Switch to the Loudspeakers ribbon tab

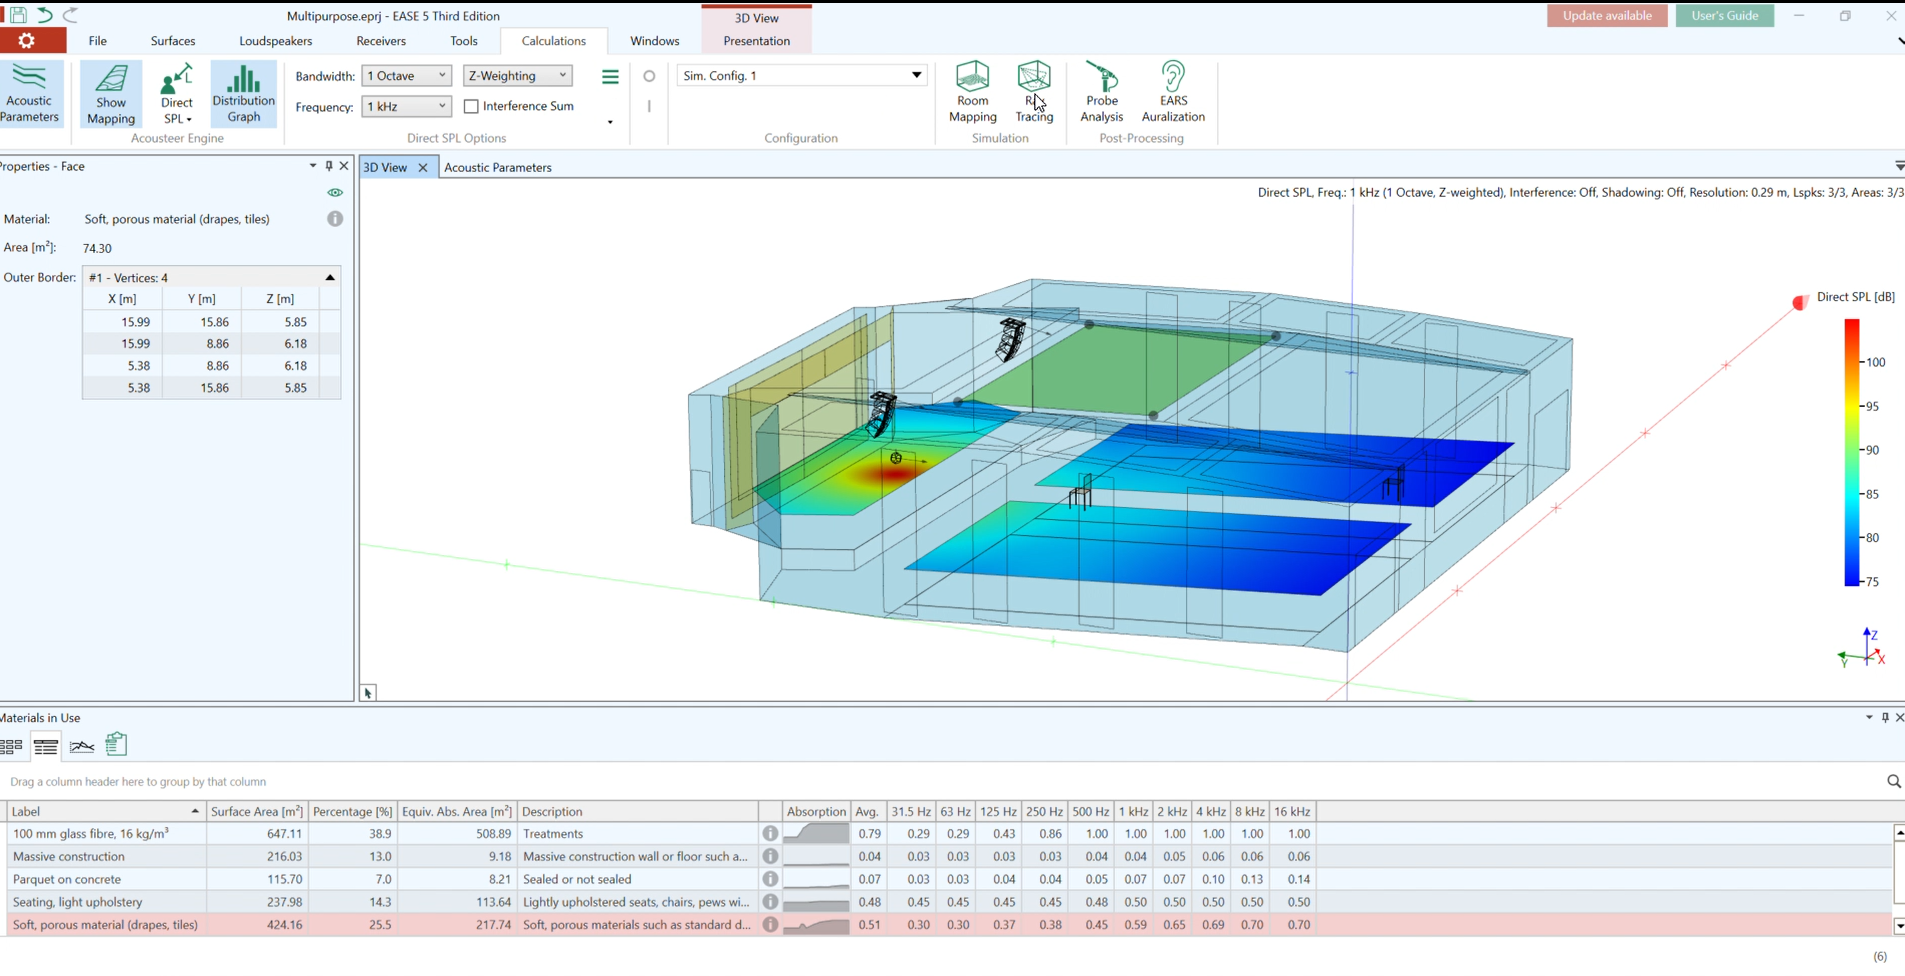[275, 41]
